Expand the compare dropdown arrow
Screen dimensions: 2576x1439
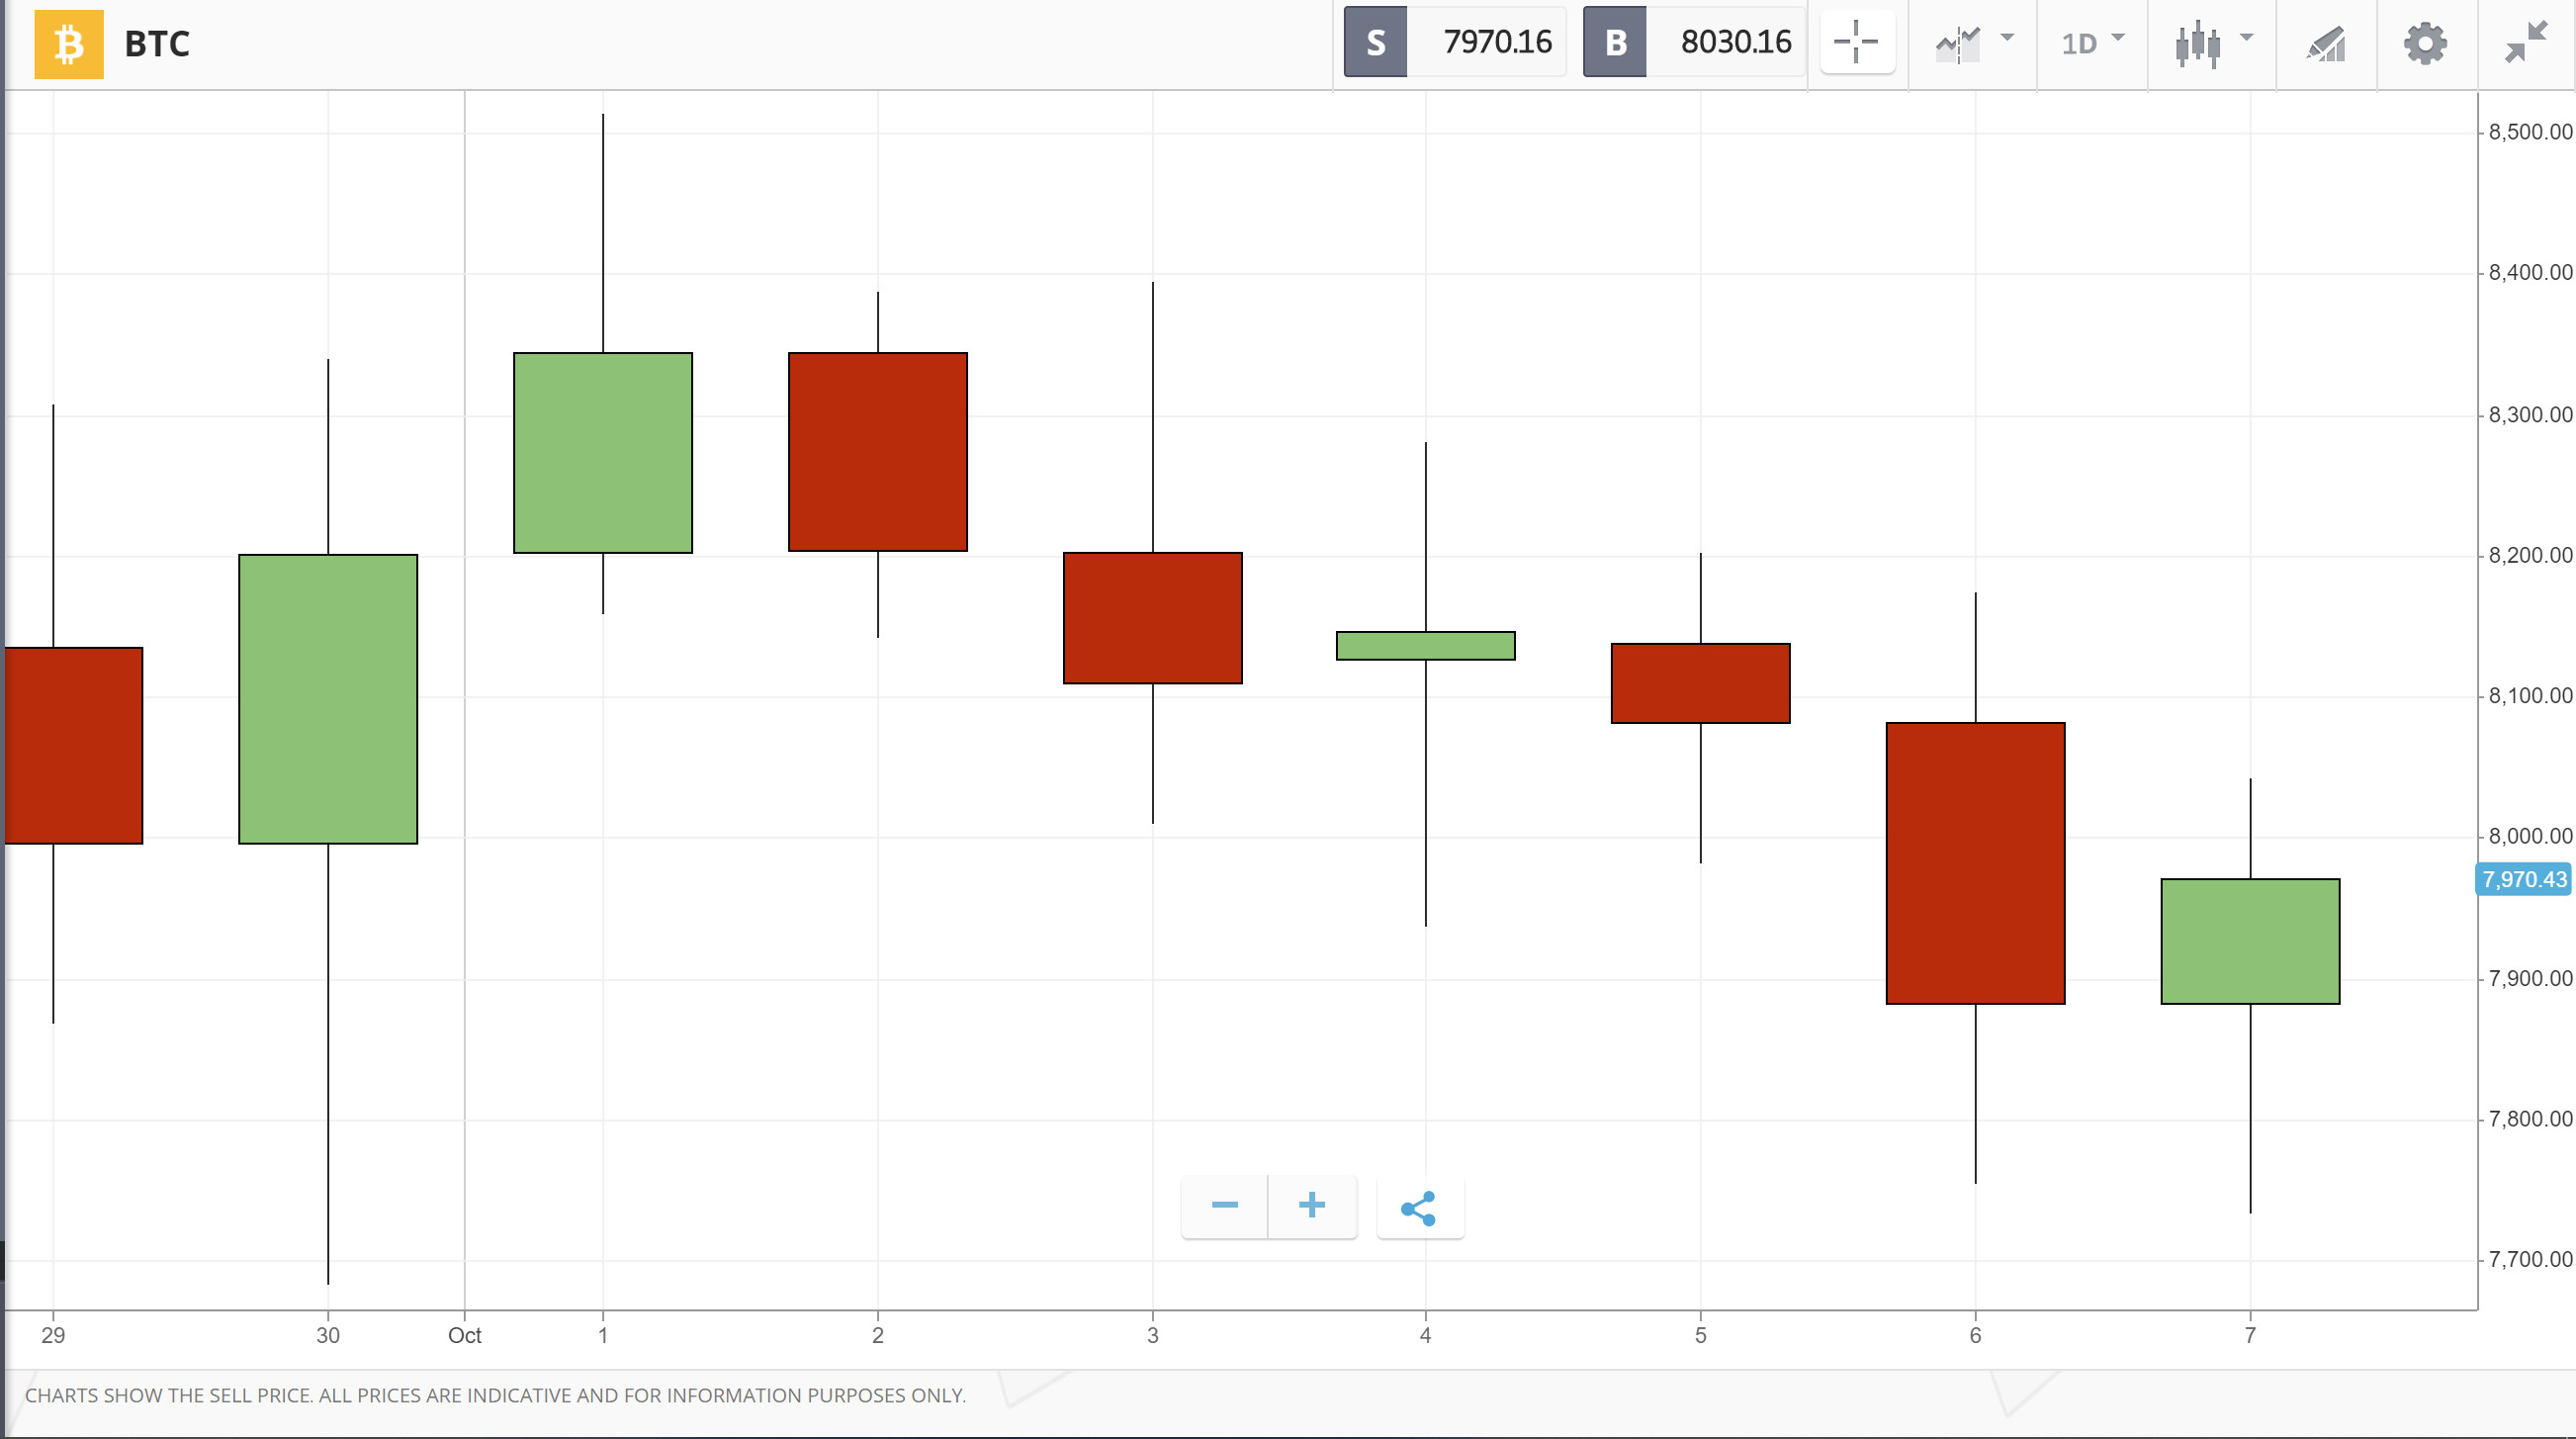[x=2007, y=37]
